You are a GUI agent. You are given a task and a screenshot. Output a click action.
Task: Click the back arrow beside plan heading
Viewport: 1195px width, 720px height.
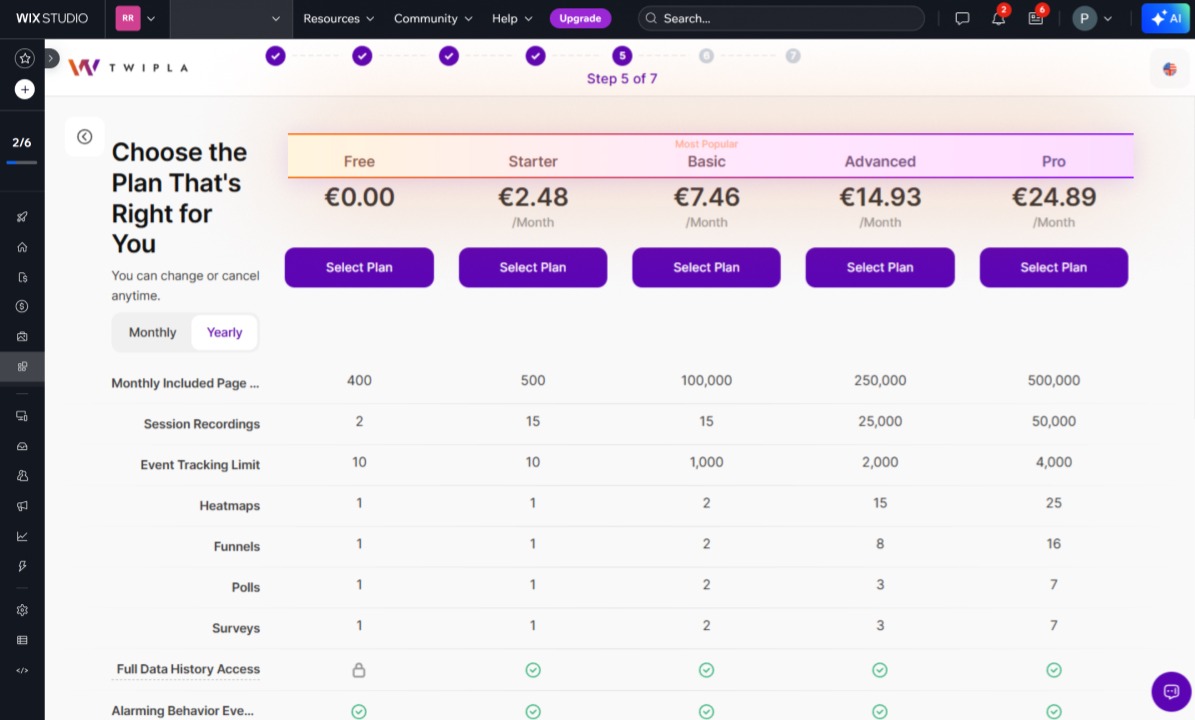[x=85, y=137]
